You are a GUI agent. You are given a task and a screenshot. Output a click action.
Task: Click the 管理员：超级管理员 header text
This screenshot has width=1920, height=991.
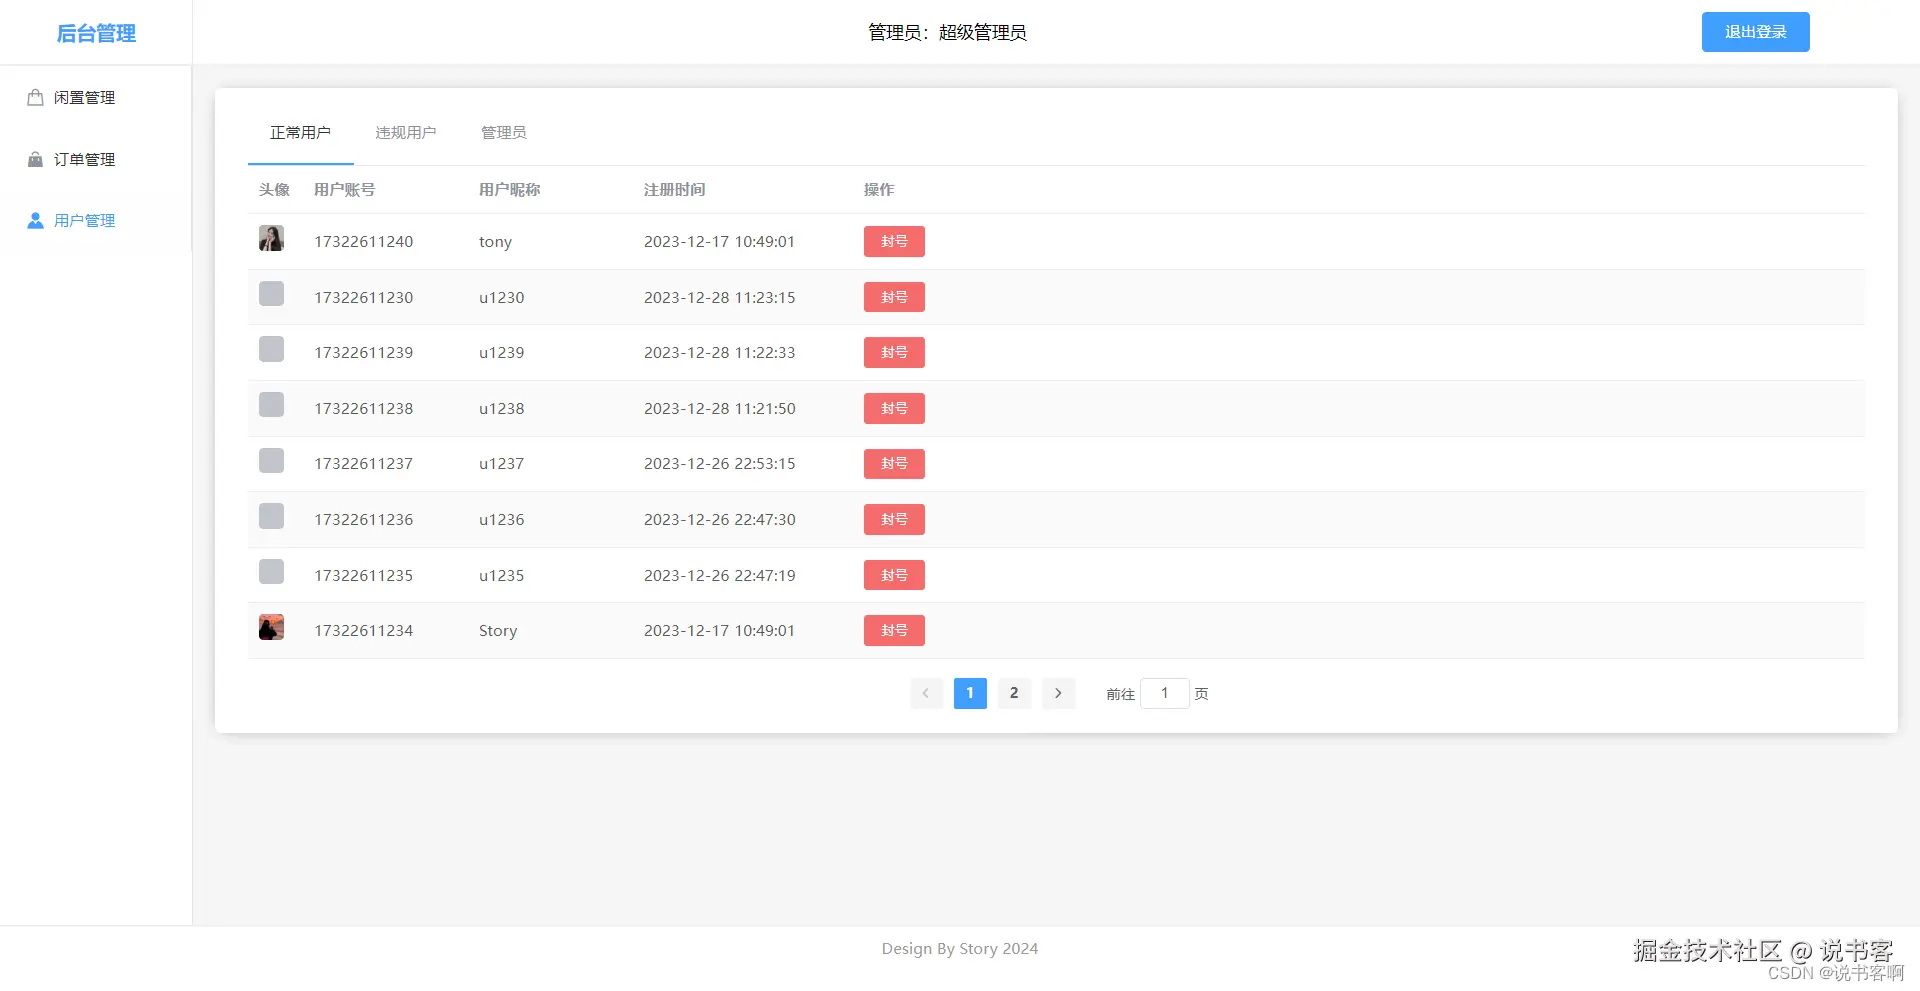pyautogui.click(x=947, y=32)
